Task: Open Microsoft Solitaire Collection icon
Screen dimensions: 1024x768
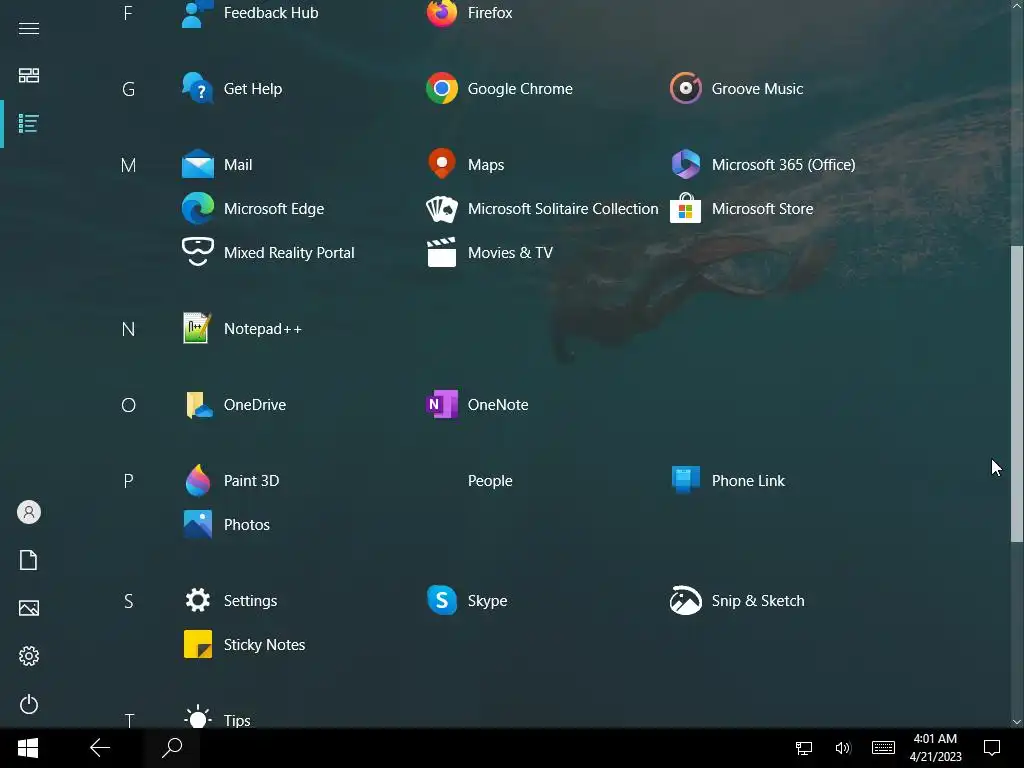Action: pos(441,208)
